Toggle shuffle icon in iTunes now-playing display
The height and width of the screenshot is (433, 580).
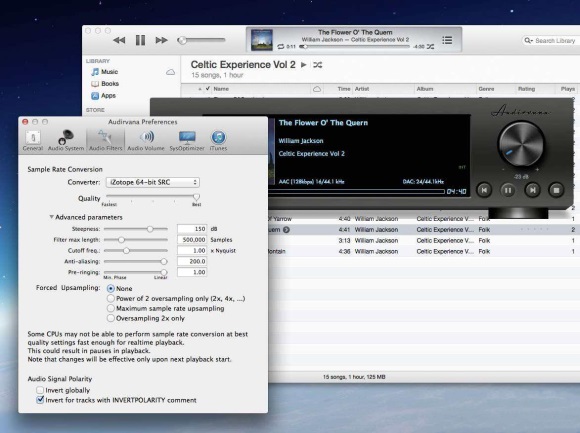pyautogui.click(x=431, y=47)
